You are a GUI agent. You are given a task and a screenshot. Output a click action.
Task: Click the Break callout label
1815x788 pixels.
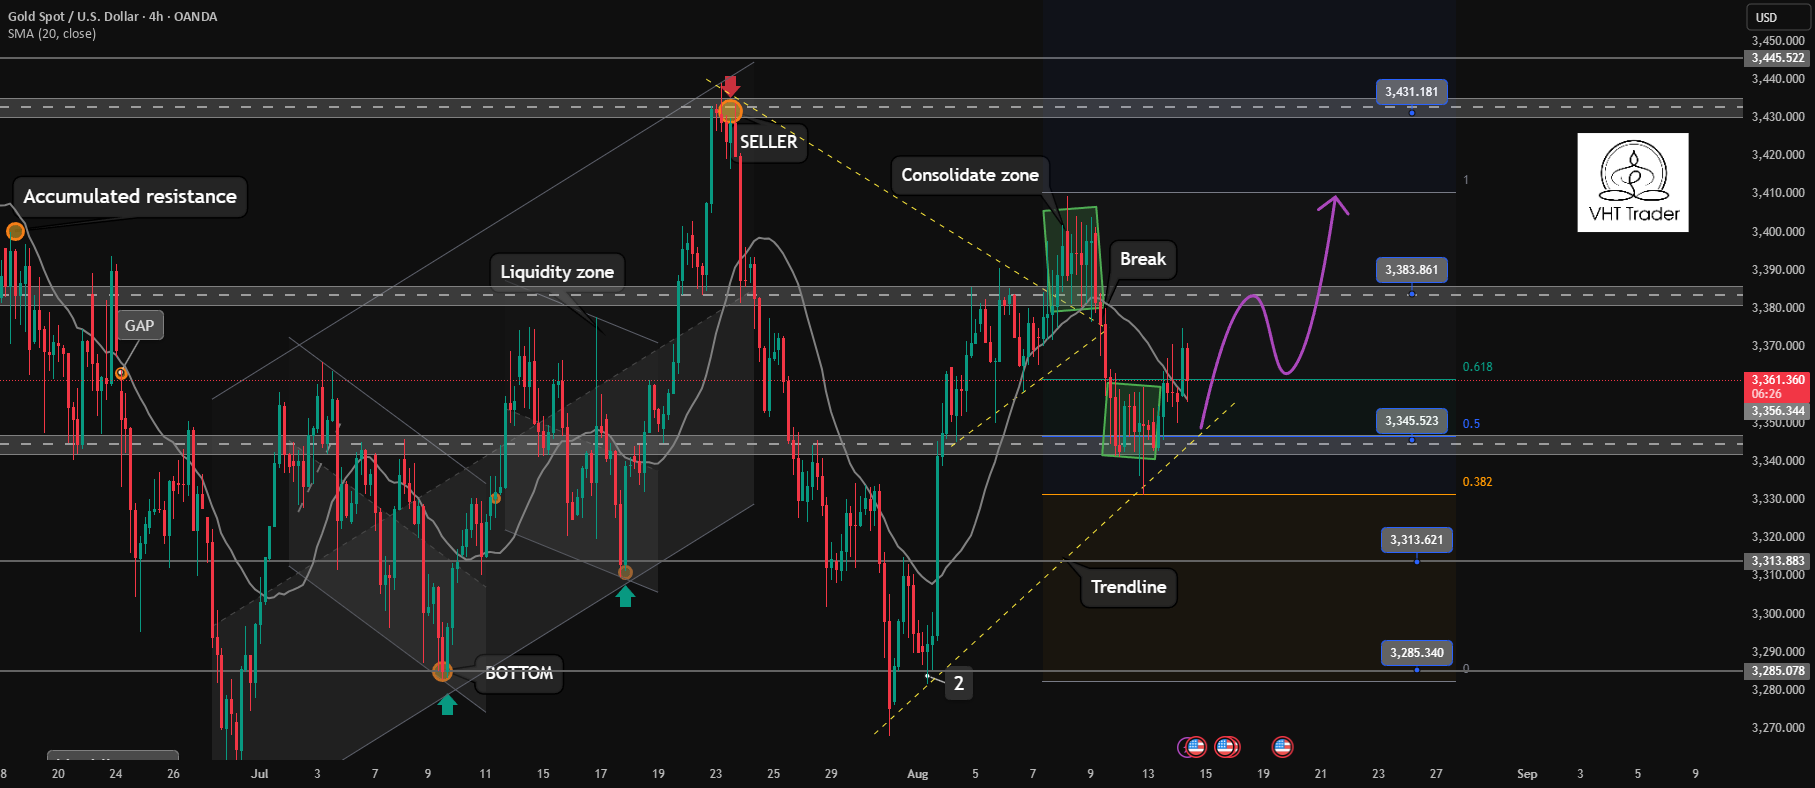pos(1143,259)
